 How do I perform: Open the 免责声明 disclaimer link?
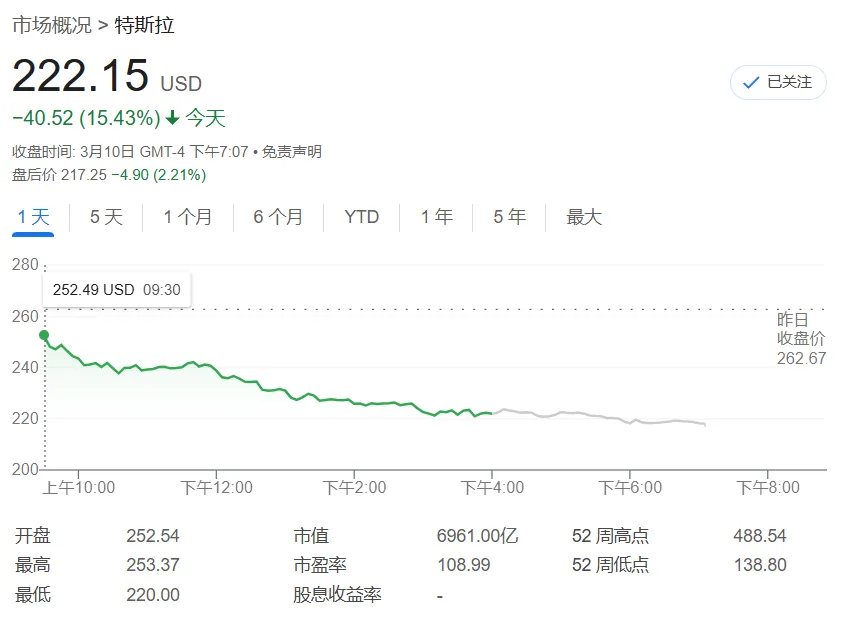[292, 152]
